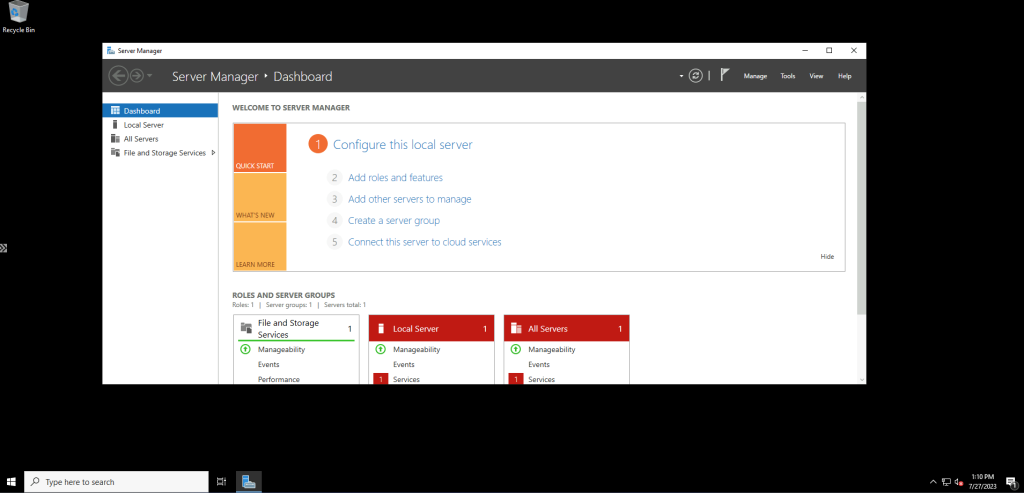This screenshot has width=1024, height=493.
Task: Click green manageability icon in File Storage tile
Action: [x=246, y=349]
